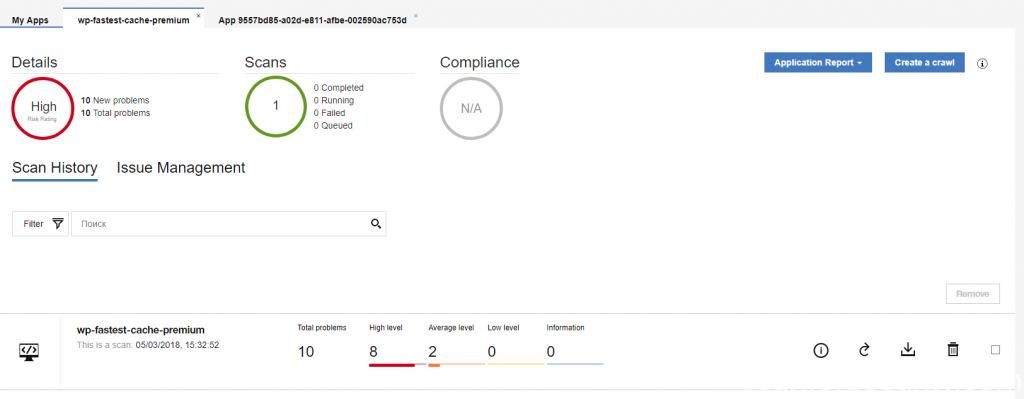Open the info icon beside Create a crawl
Image resolution: width=1024 pixels, height=399 pixels.
click(982, 63)
